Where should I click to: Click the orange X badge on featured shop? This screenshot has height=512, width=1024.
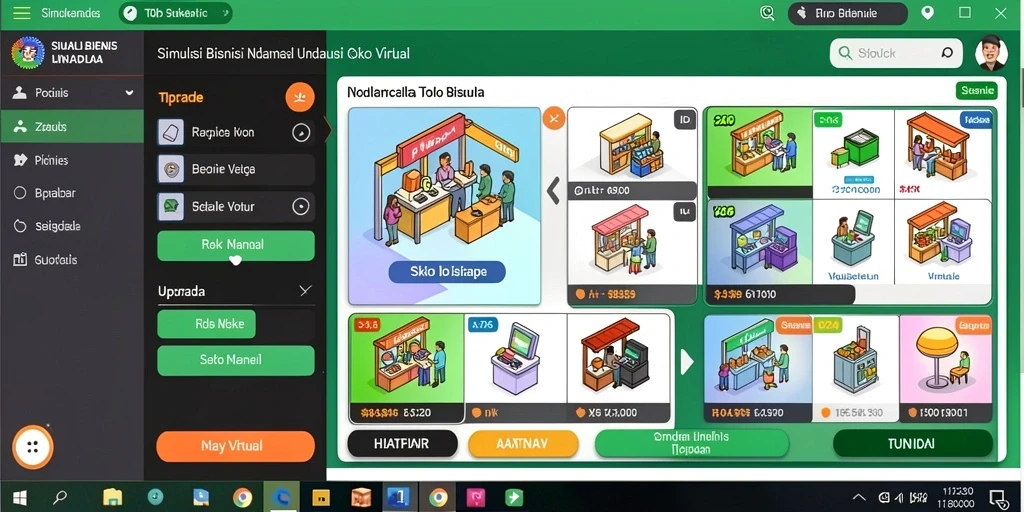(554, 118)
